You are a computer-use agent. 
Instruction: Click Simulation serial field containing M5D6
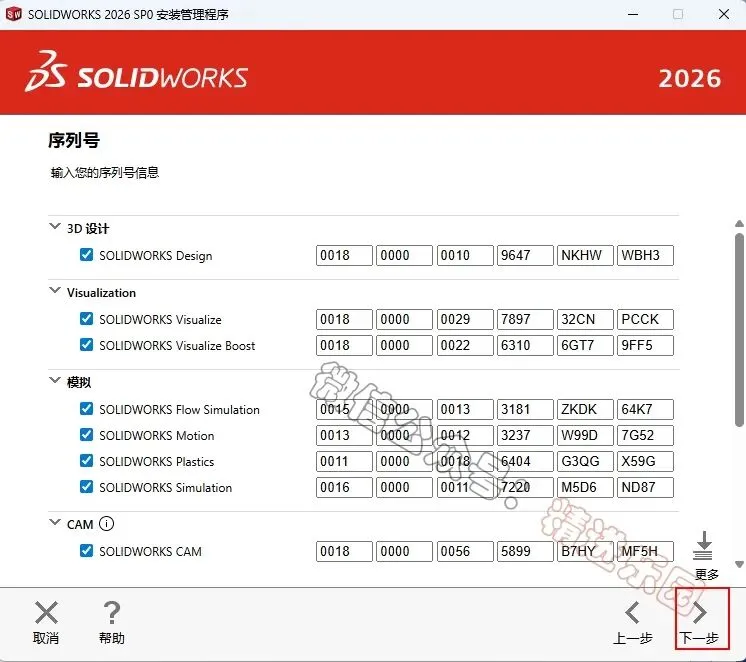point(585,487)
